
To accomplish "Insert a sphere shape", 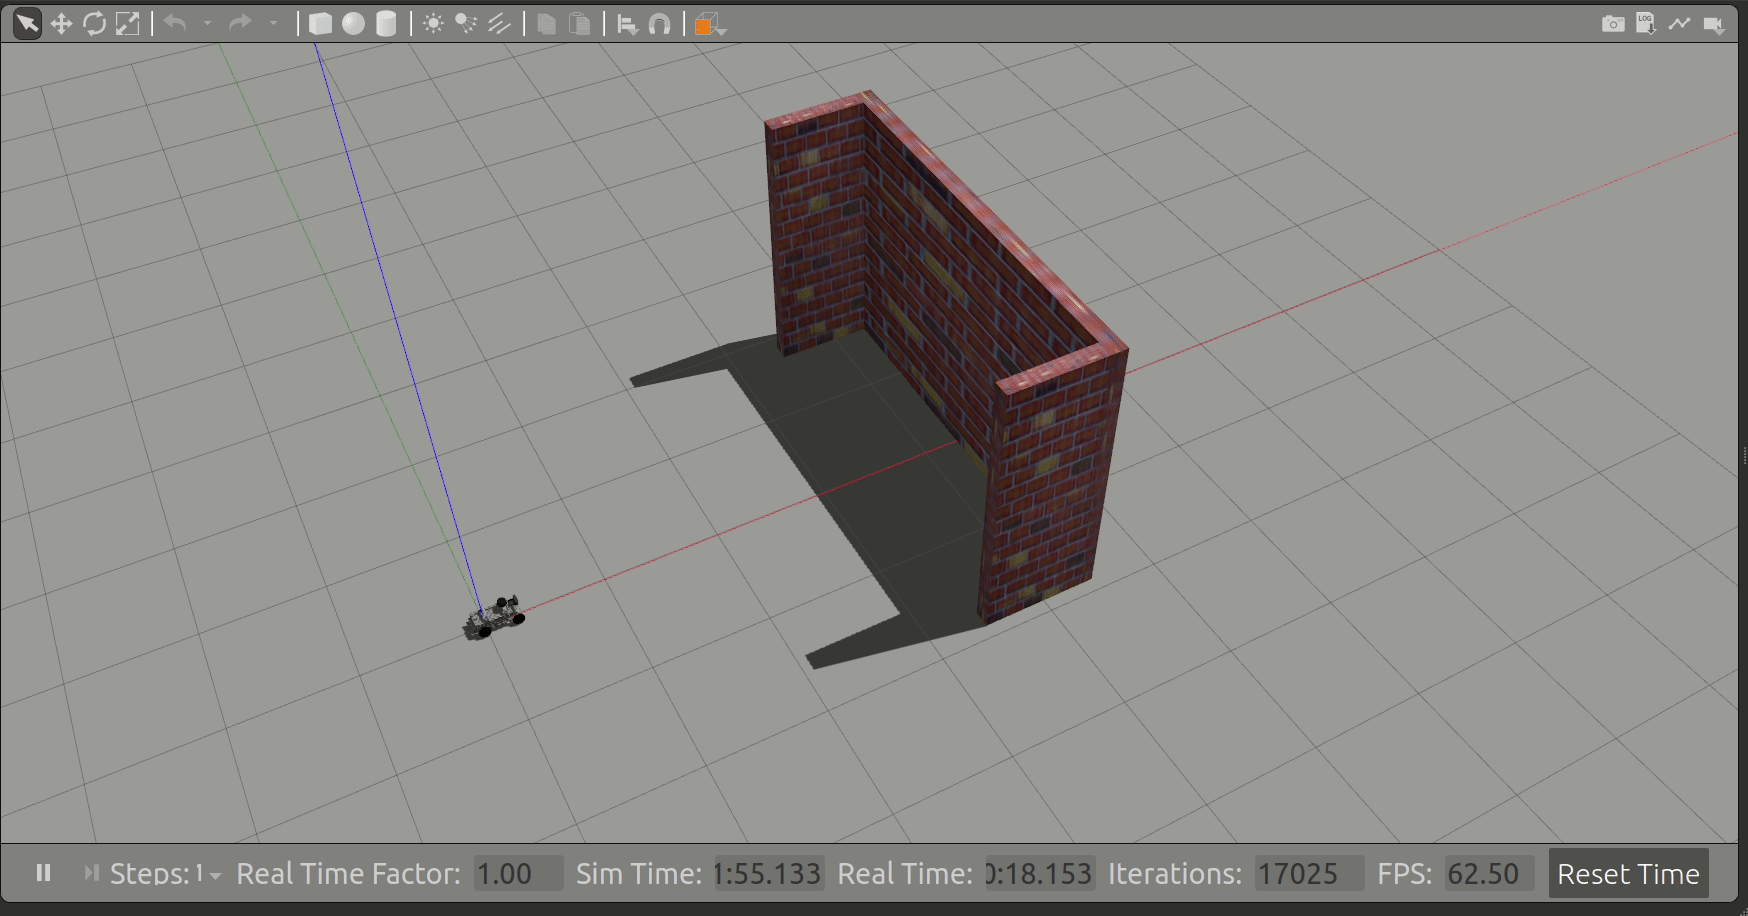I will pyautogui.click(x=353, y=24).
